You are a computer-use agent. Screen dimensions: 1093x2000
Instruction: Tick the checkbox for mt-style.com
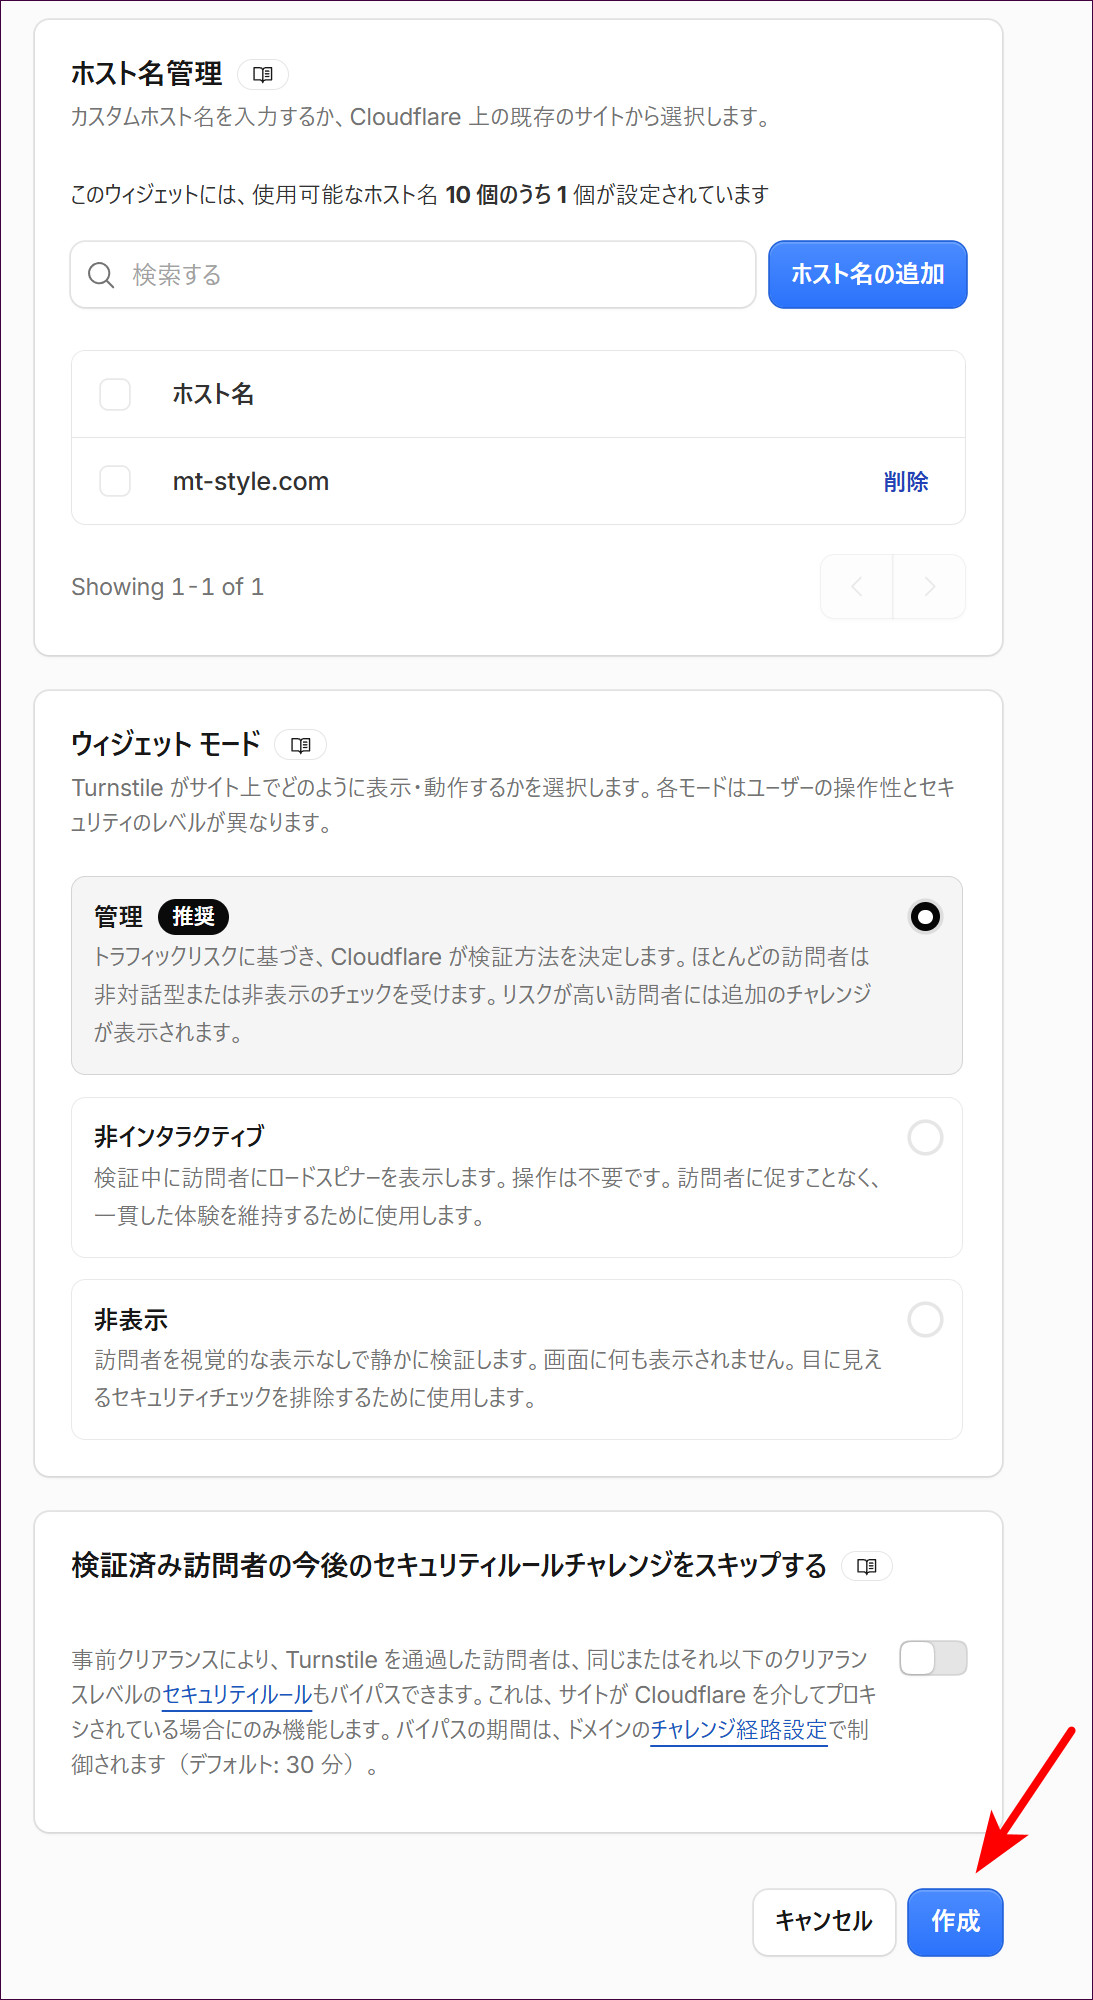tap(115, 481)
